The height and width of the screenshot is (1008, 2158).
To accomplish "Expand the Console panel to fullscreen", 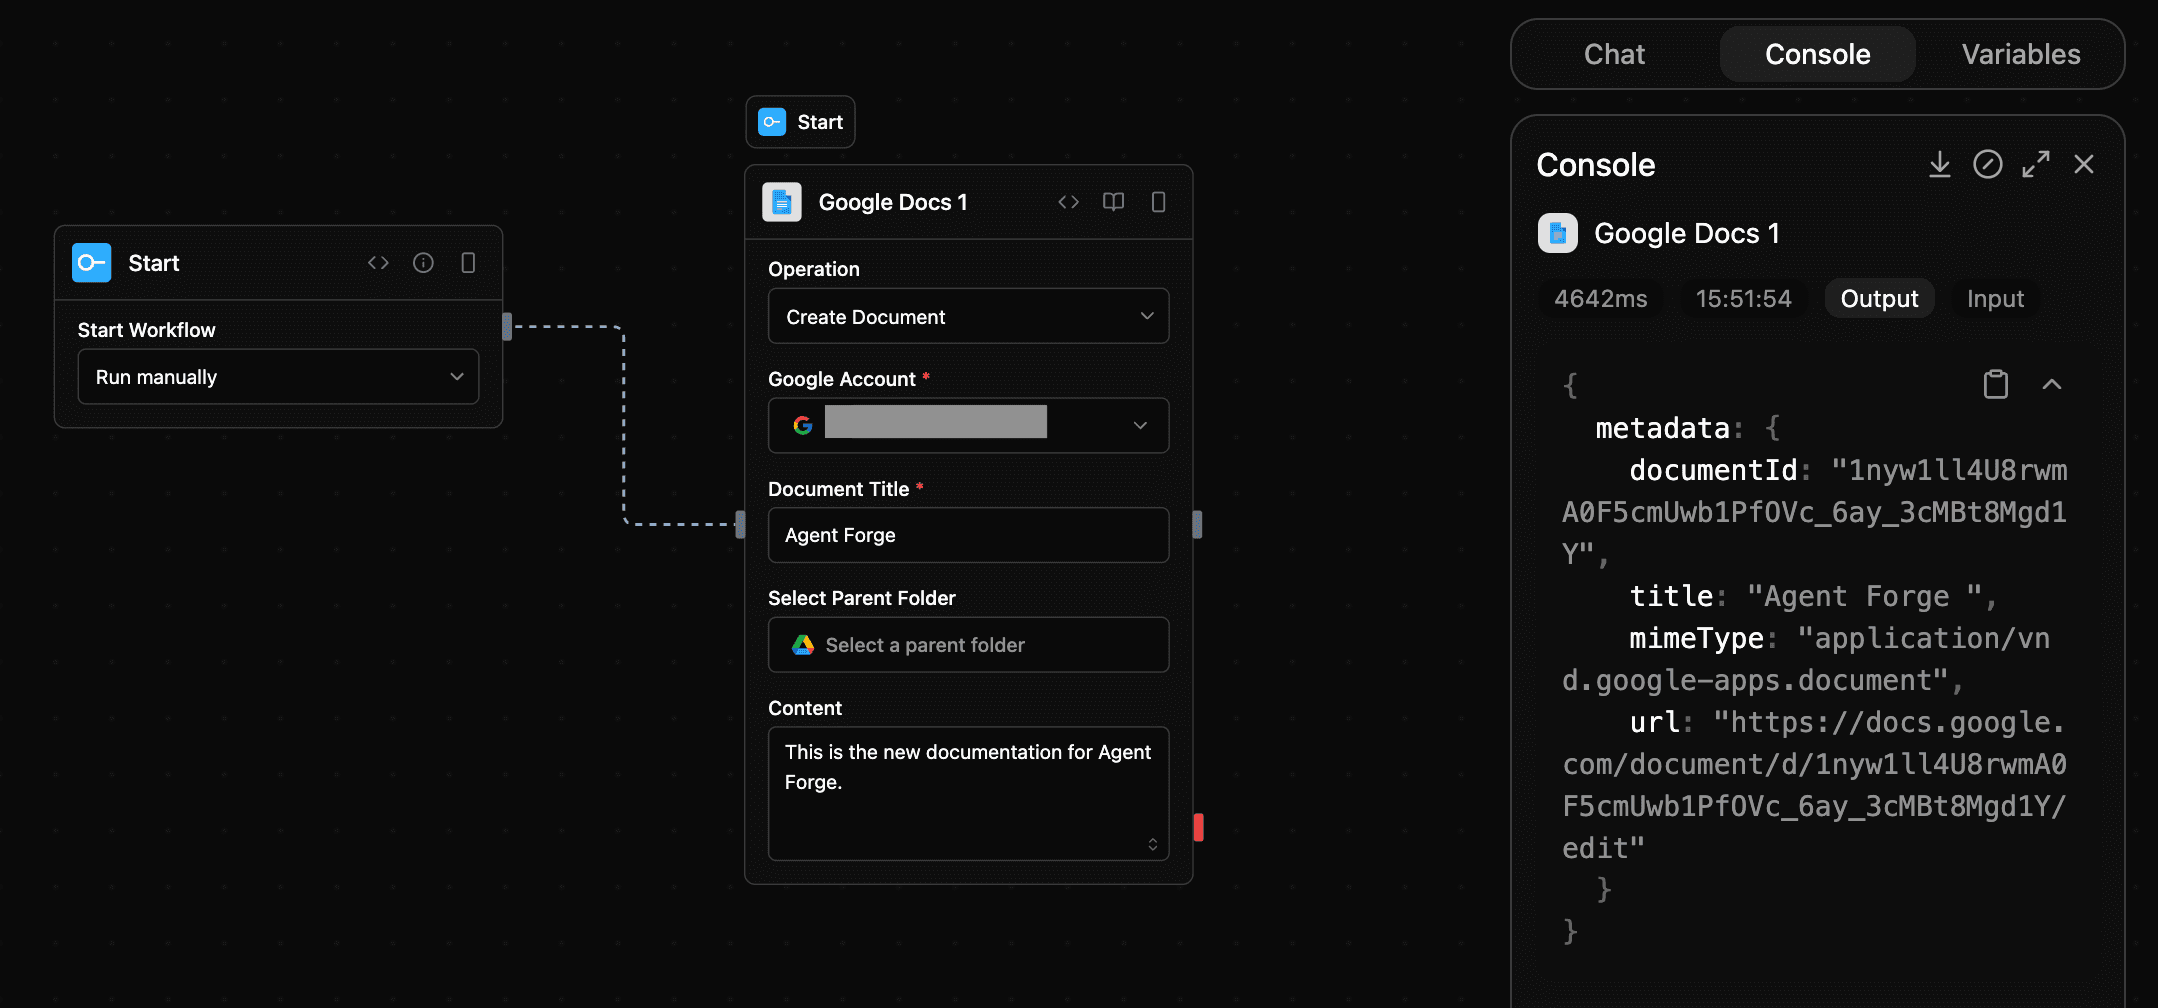I will click(x=2036, y=164).
